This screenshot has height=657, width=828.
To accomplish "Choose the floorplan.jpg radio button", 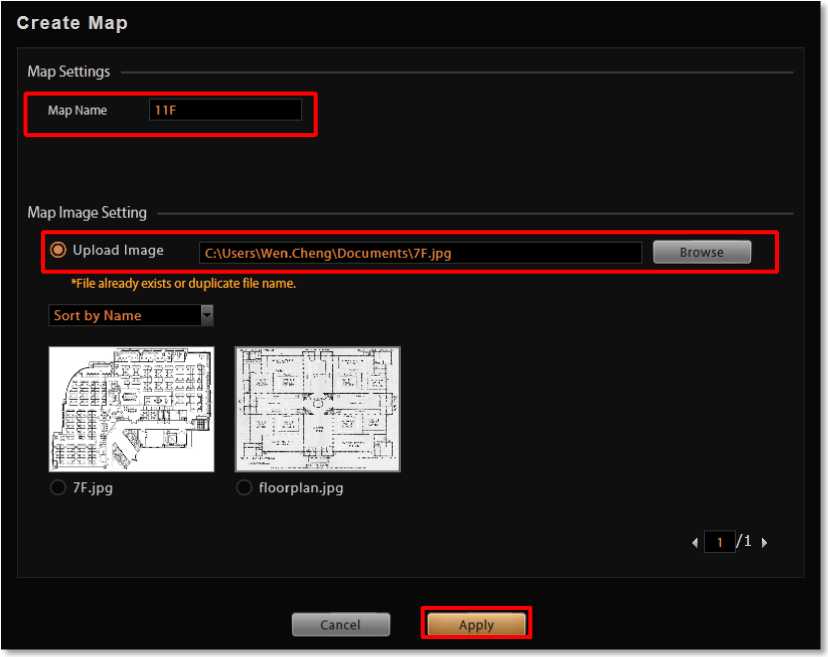I will click(244, 489).
